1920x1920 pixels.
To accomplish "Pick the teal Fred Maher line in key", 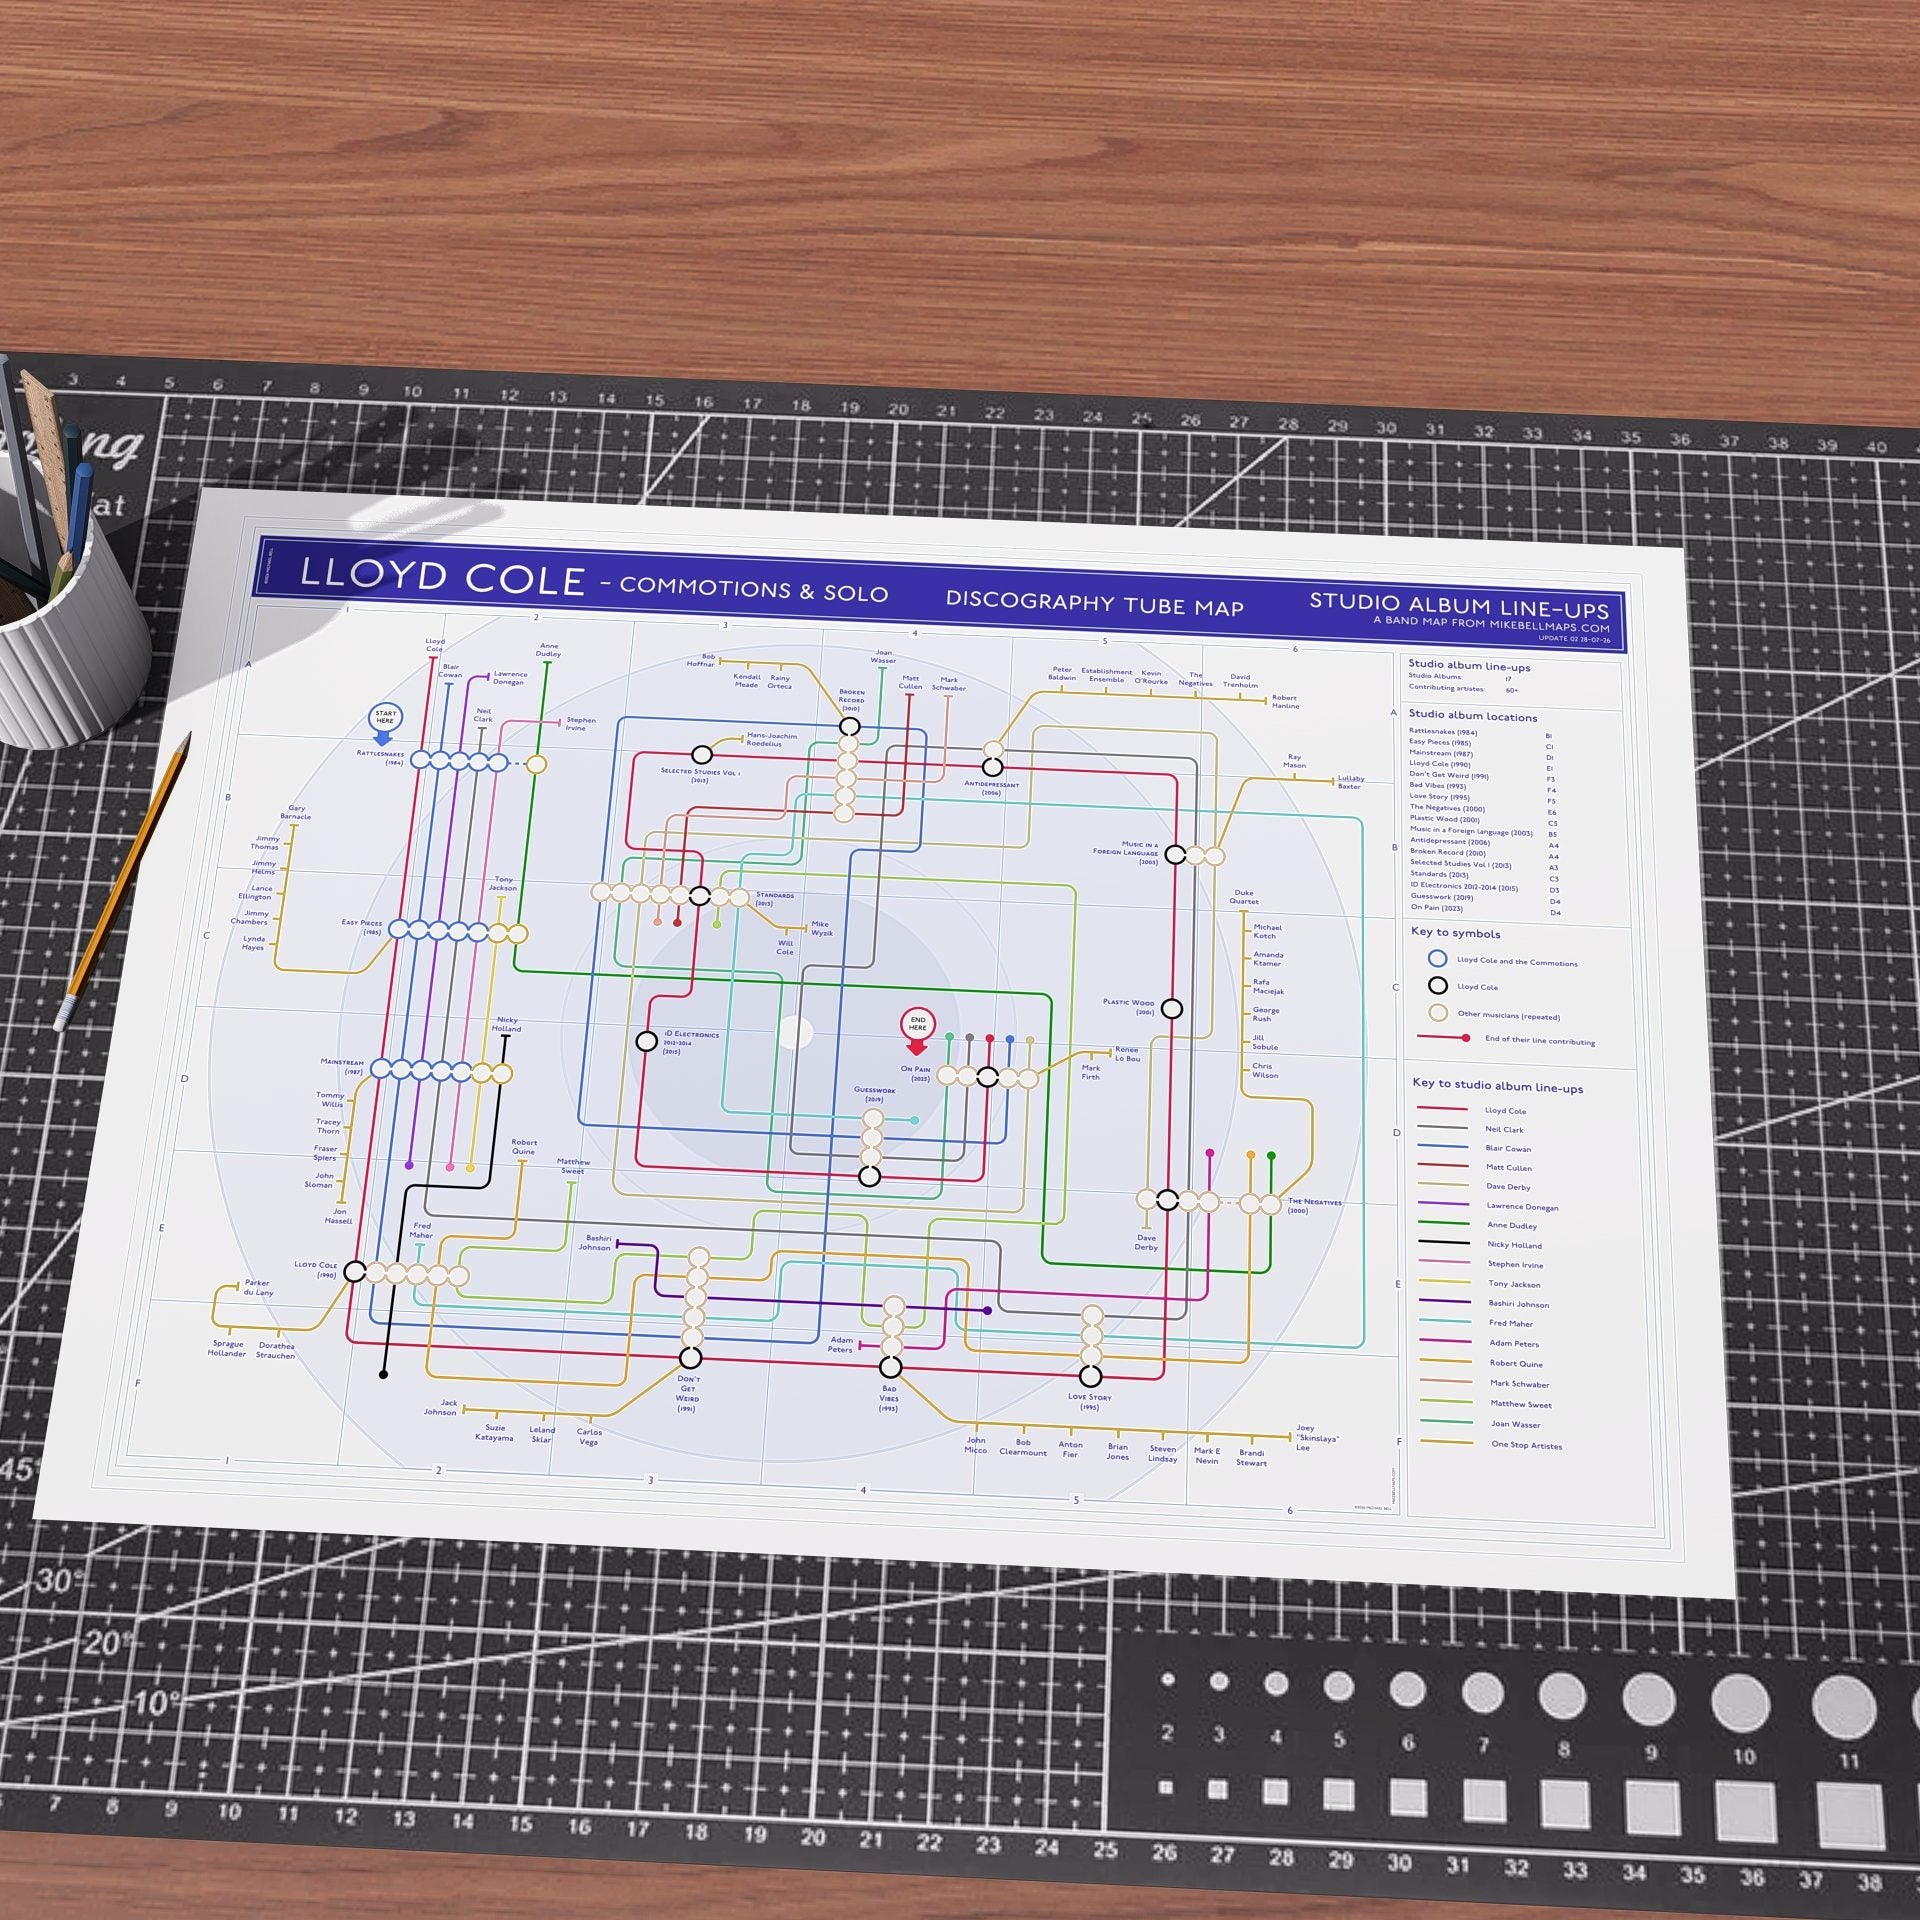I will (1445, 1321).
